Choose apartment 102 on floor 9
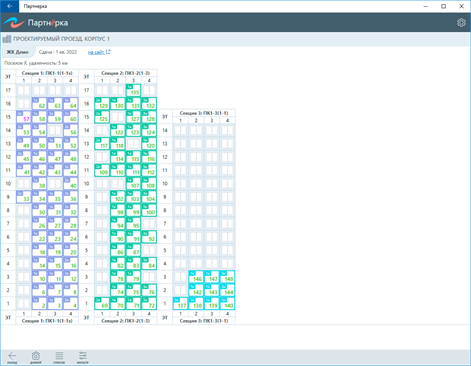 click(118, 197)
